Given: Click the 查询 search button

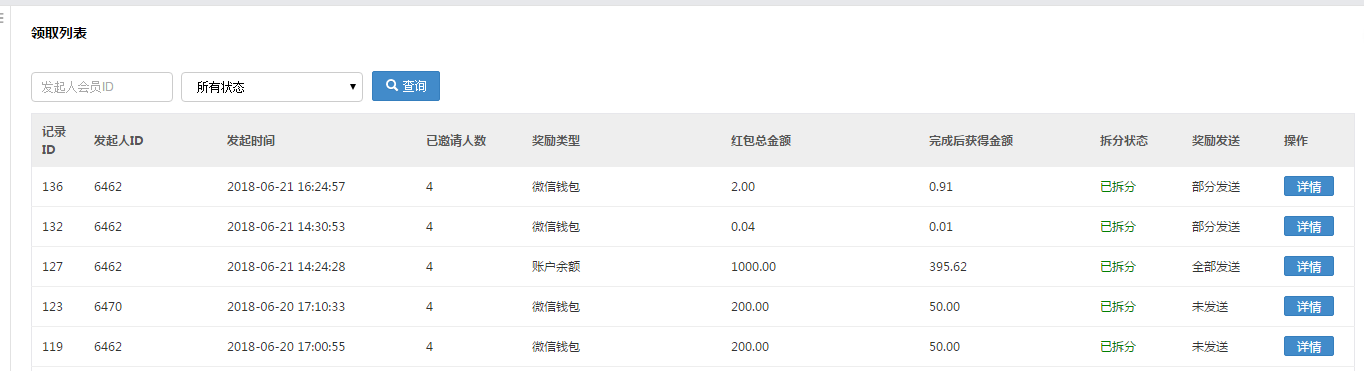Looking at the screenshot, I should pyautogui.click(x=406, y=87).
